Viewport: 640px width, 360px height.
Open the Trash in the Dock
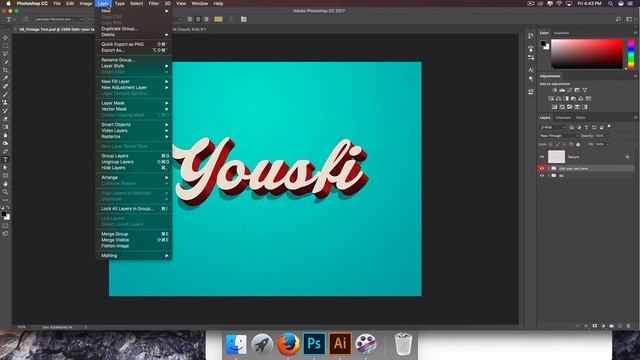403,344
